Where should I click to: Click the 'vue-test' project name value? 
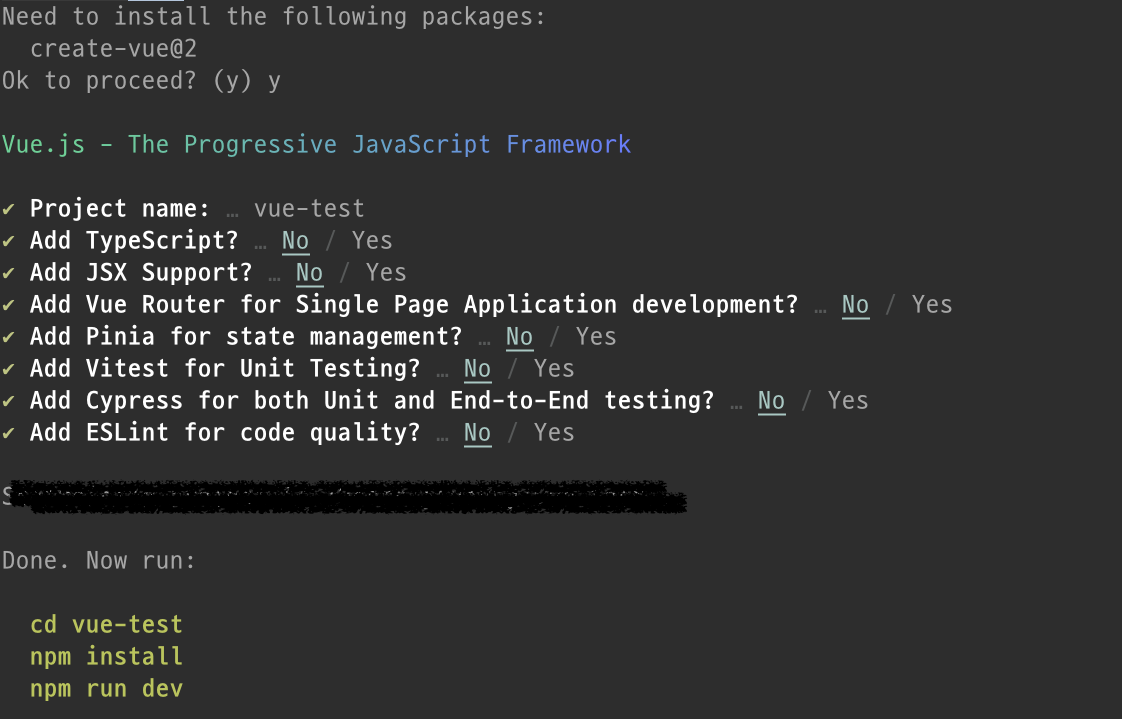309,208
